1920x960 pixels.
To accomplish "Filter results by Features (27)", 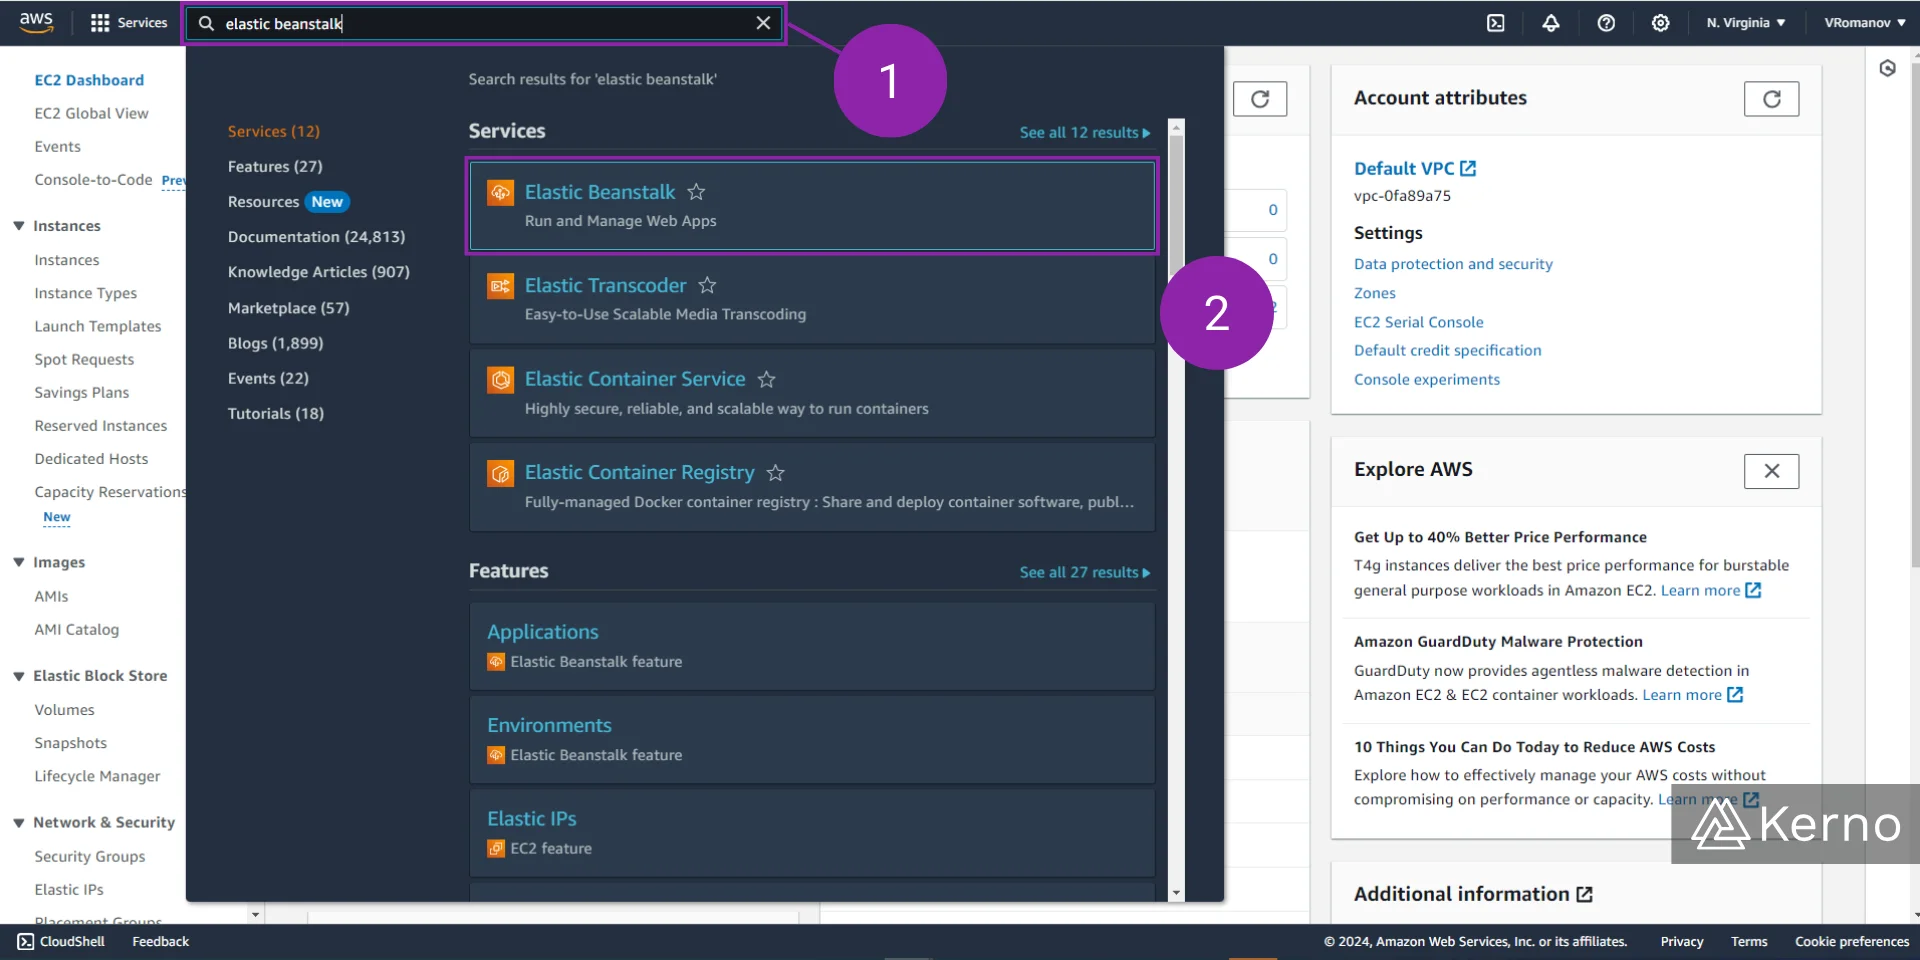I will point(275,166).
